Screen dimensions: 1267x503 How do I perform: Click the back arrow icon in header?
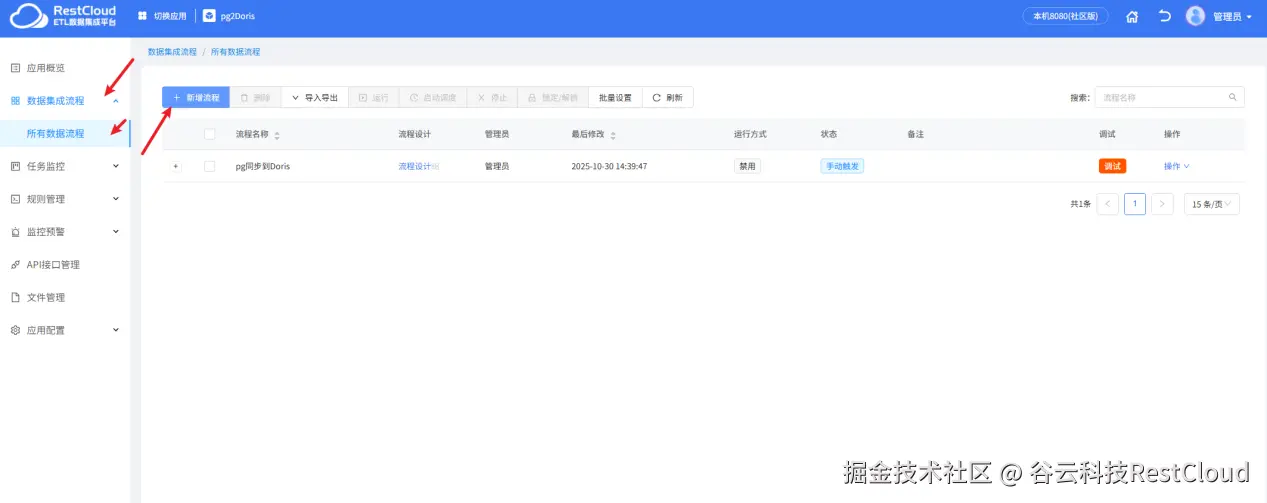[1164, 16]
